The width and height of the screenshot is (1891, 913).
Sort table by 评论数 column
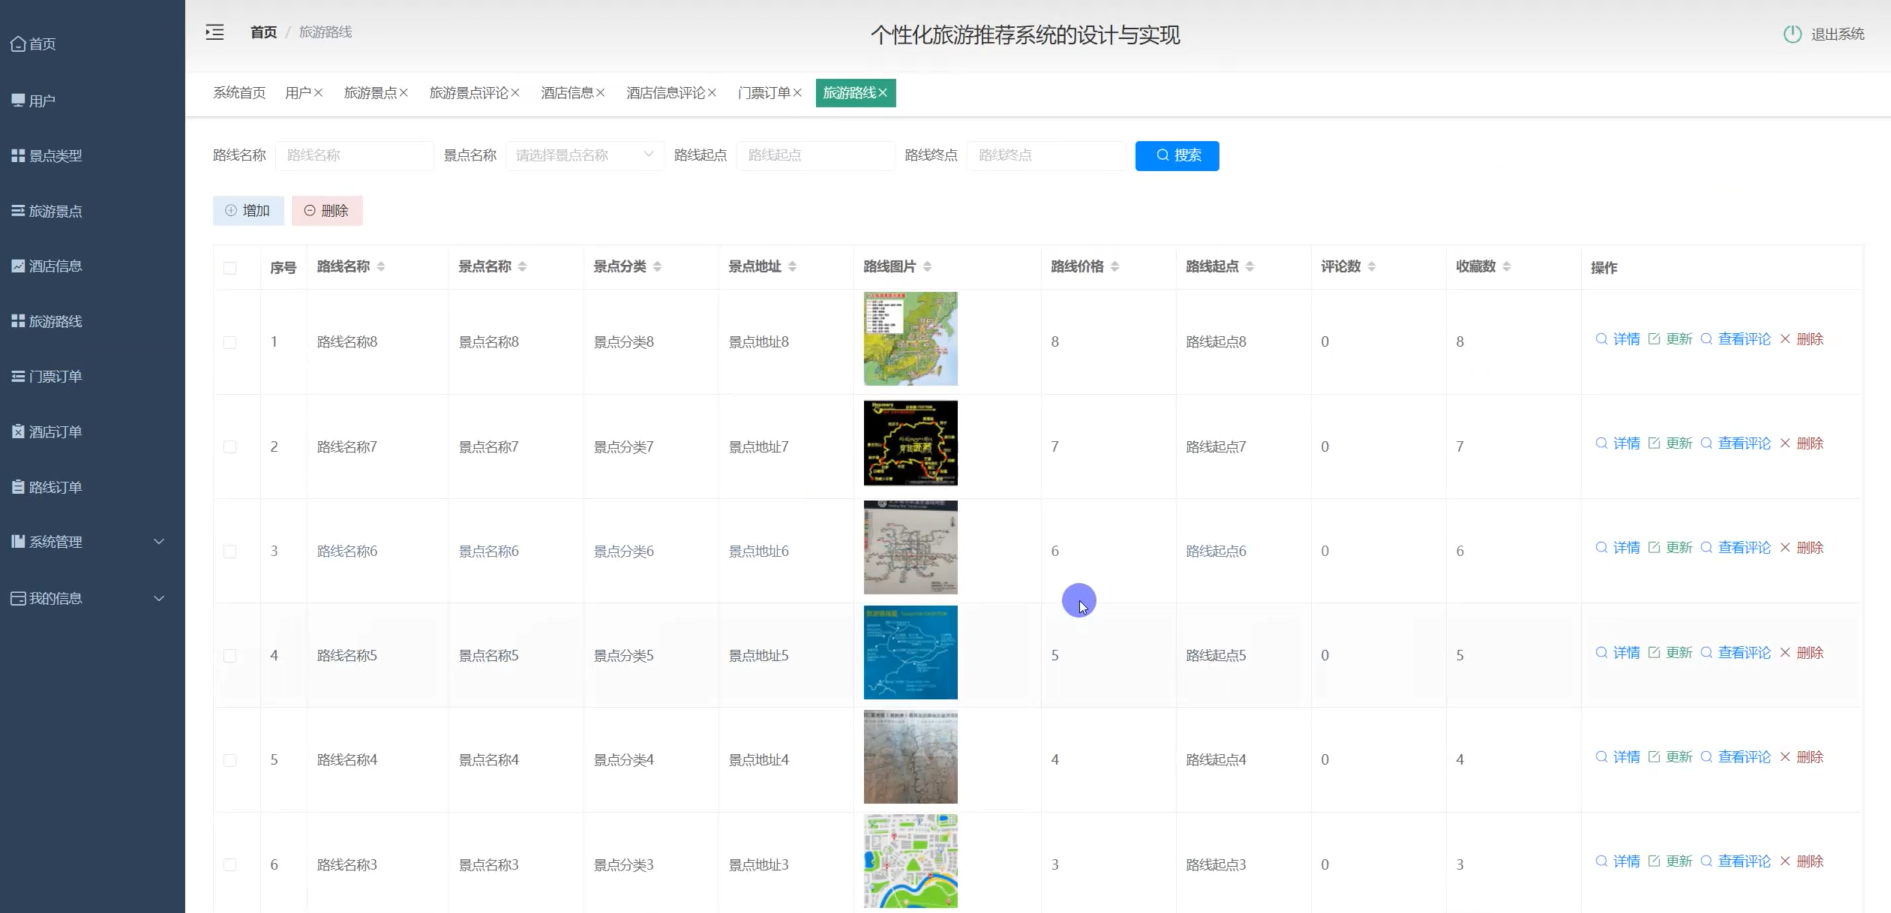tap(1372, 267)
